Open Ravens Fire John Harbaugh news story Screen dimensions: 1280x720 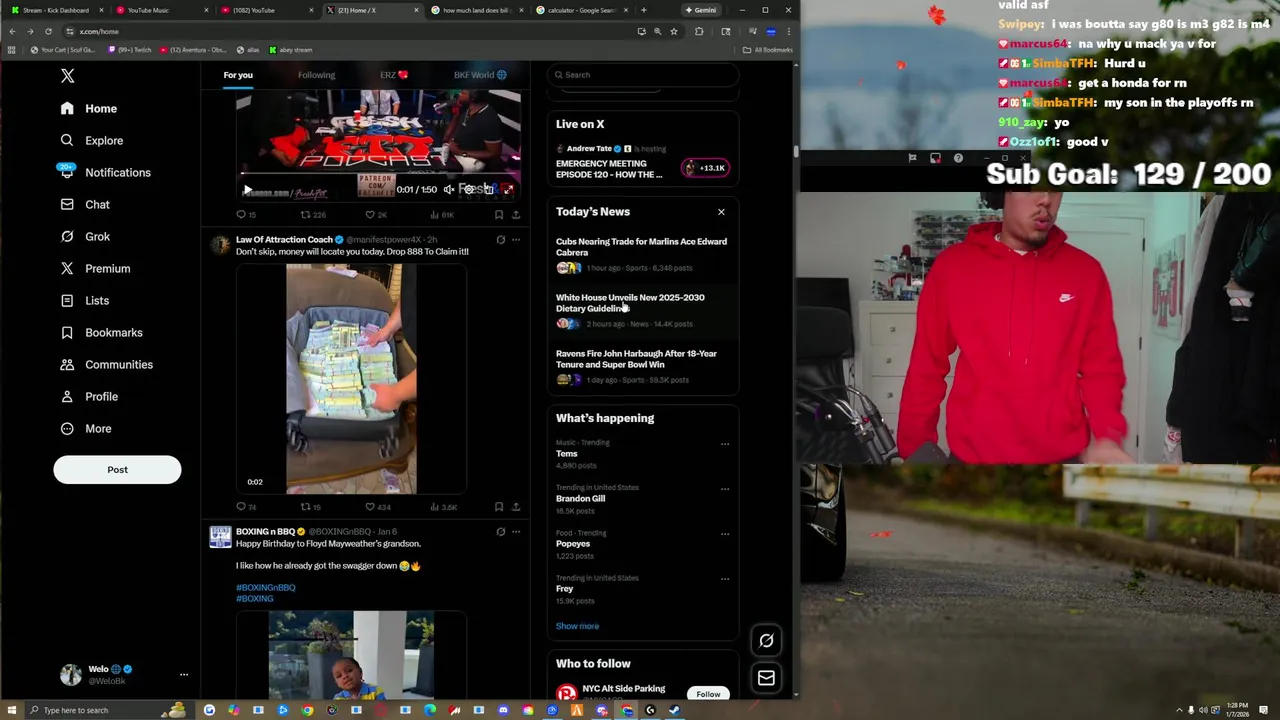point(642,366)
